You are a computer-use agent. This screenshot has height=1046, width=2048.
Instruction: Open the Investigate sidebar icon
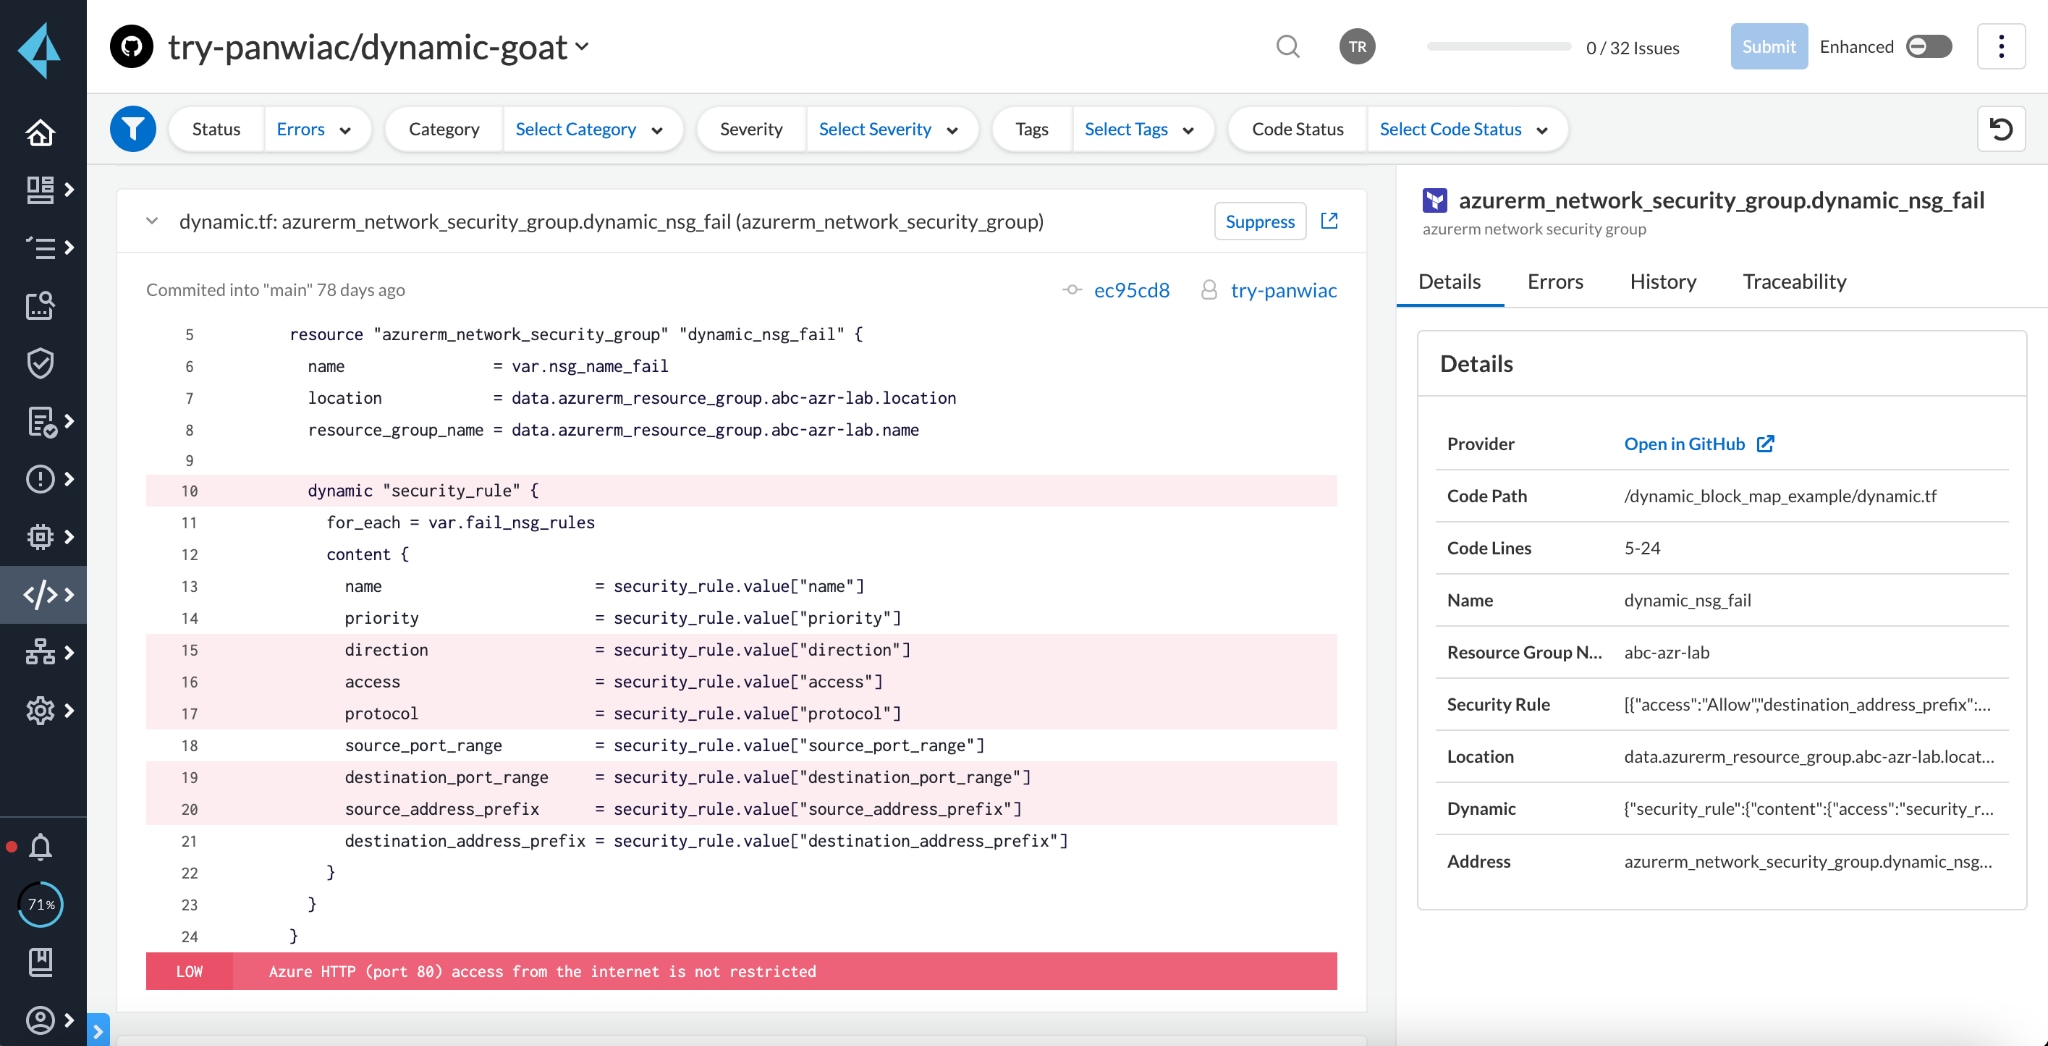40,305
